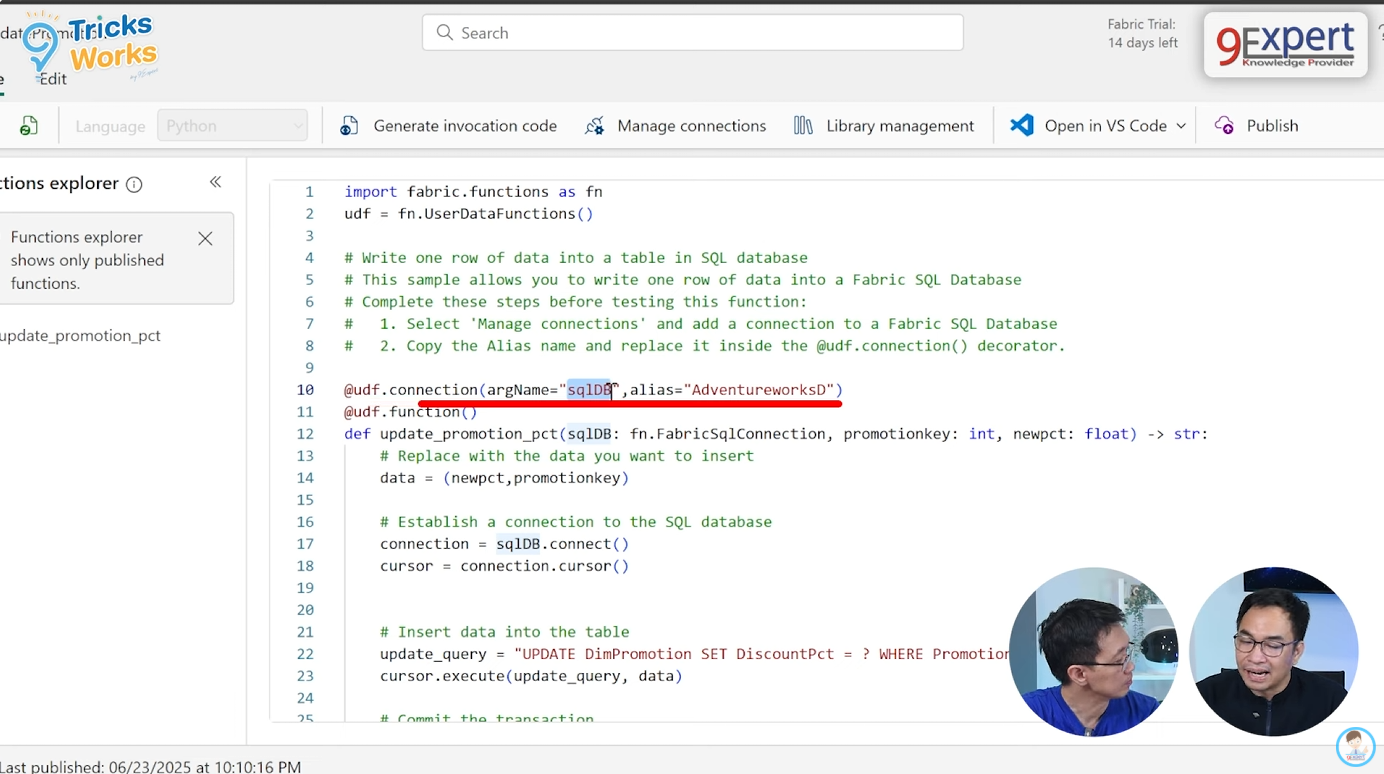Image resolution: width=1384 pixels, height=774 pixels.
Task: Click the Publish icon
Action: 1224,125
